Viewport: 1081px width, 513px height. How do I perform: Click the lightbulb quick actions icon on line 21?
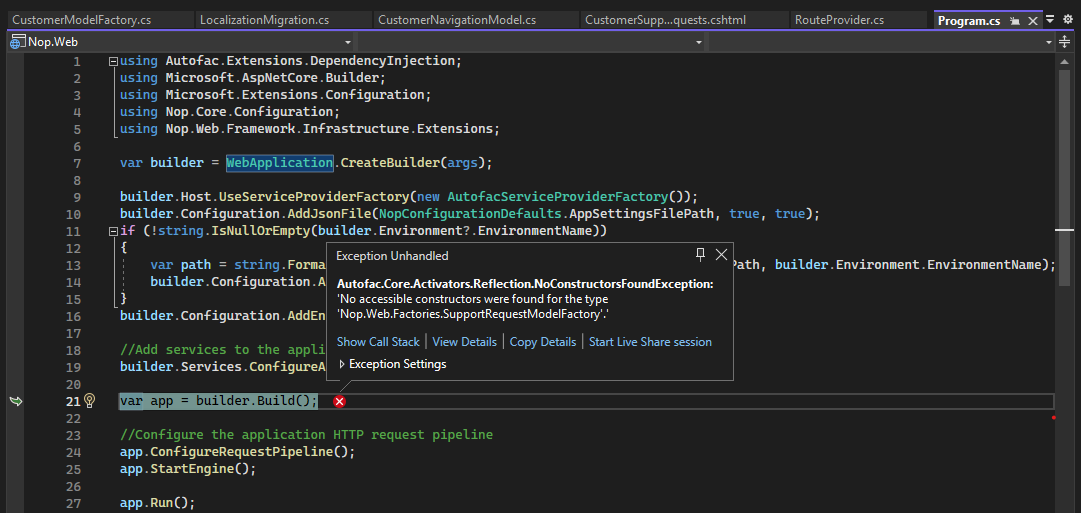coord(90,401)
